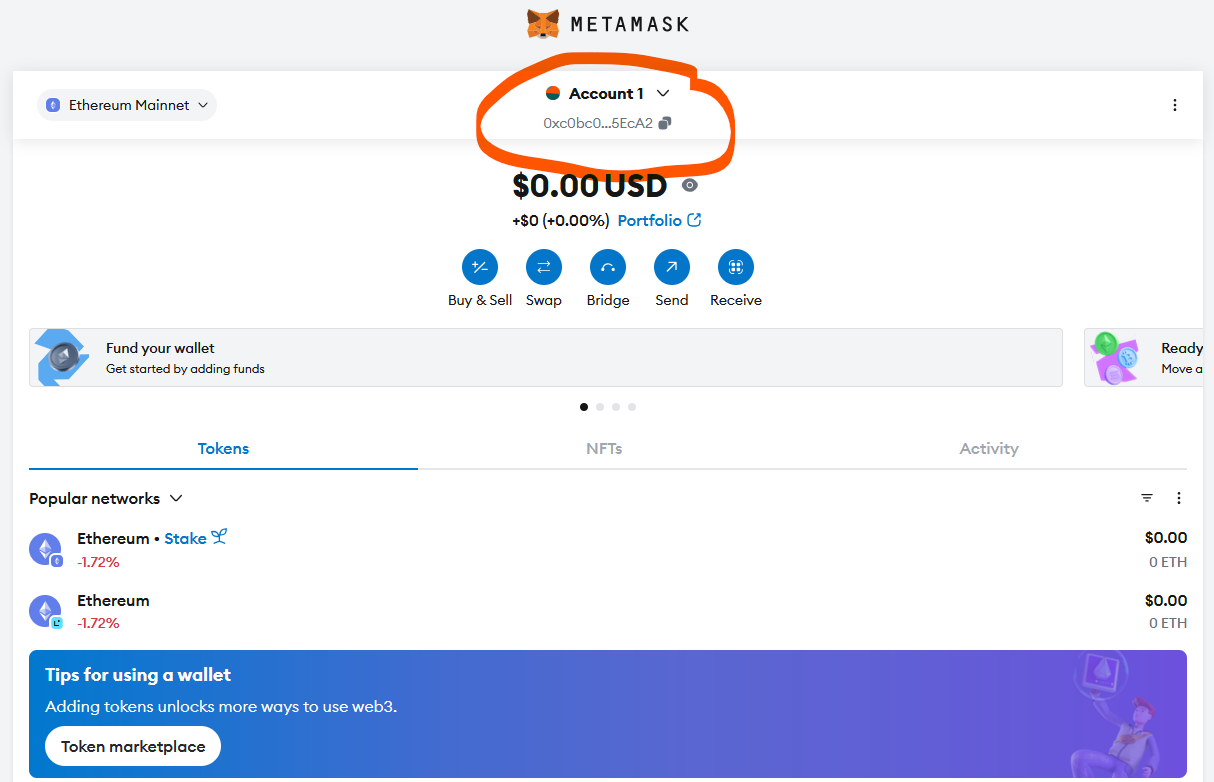The width and height of the screenshot is (1214, 782).
Task: Expand the Popular networks filter
Action: (106, 498)
